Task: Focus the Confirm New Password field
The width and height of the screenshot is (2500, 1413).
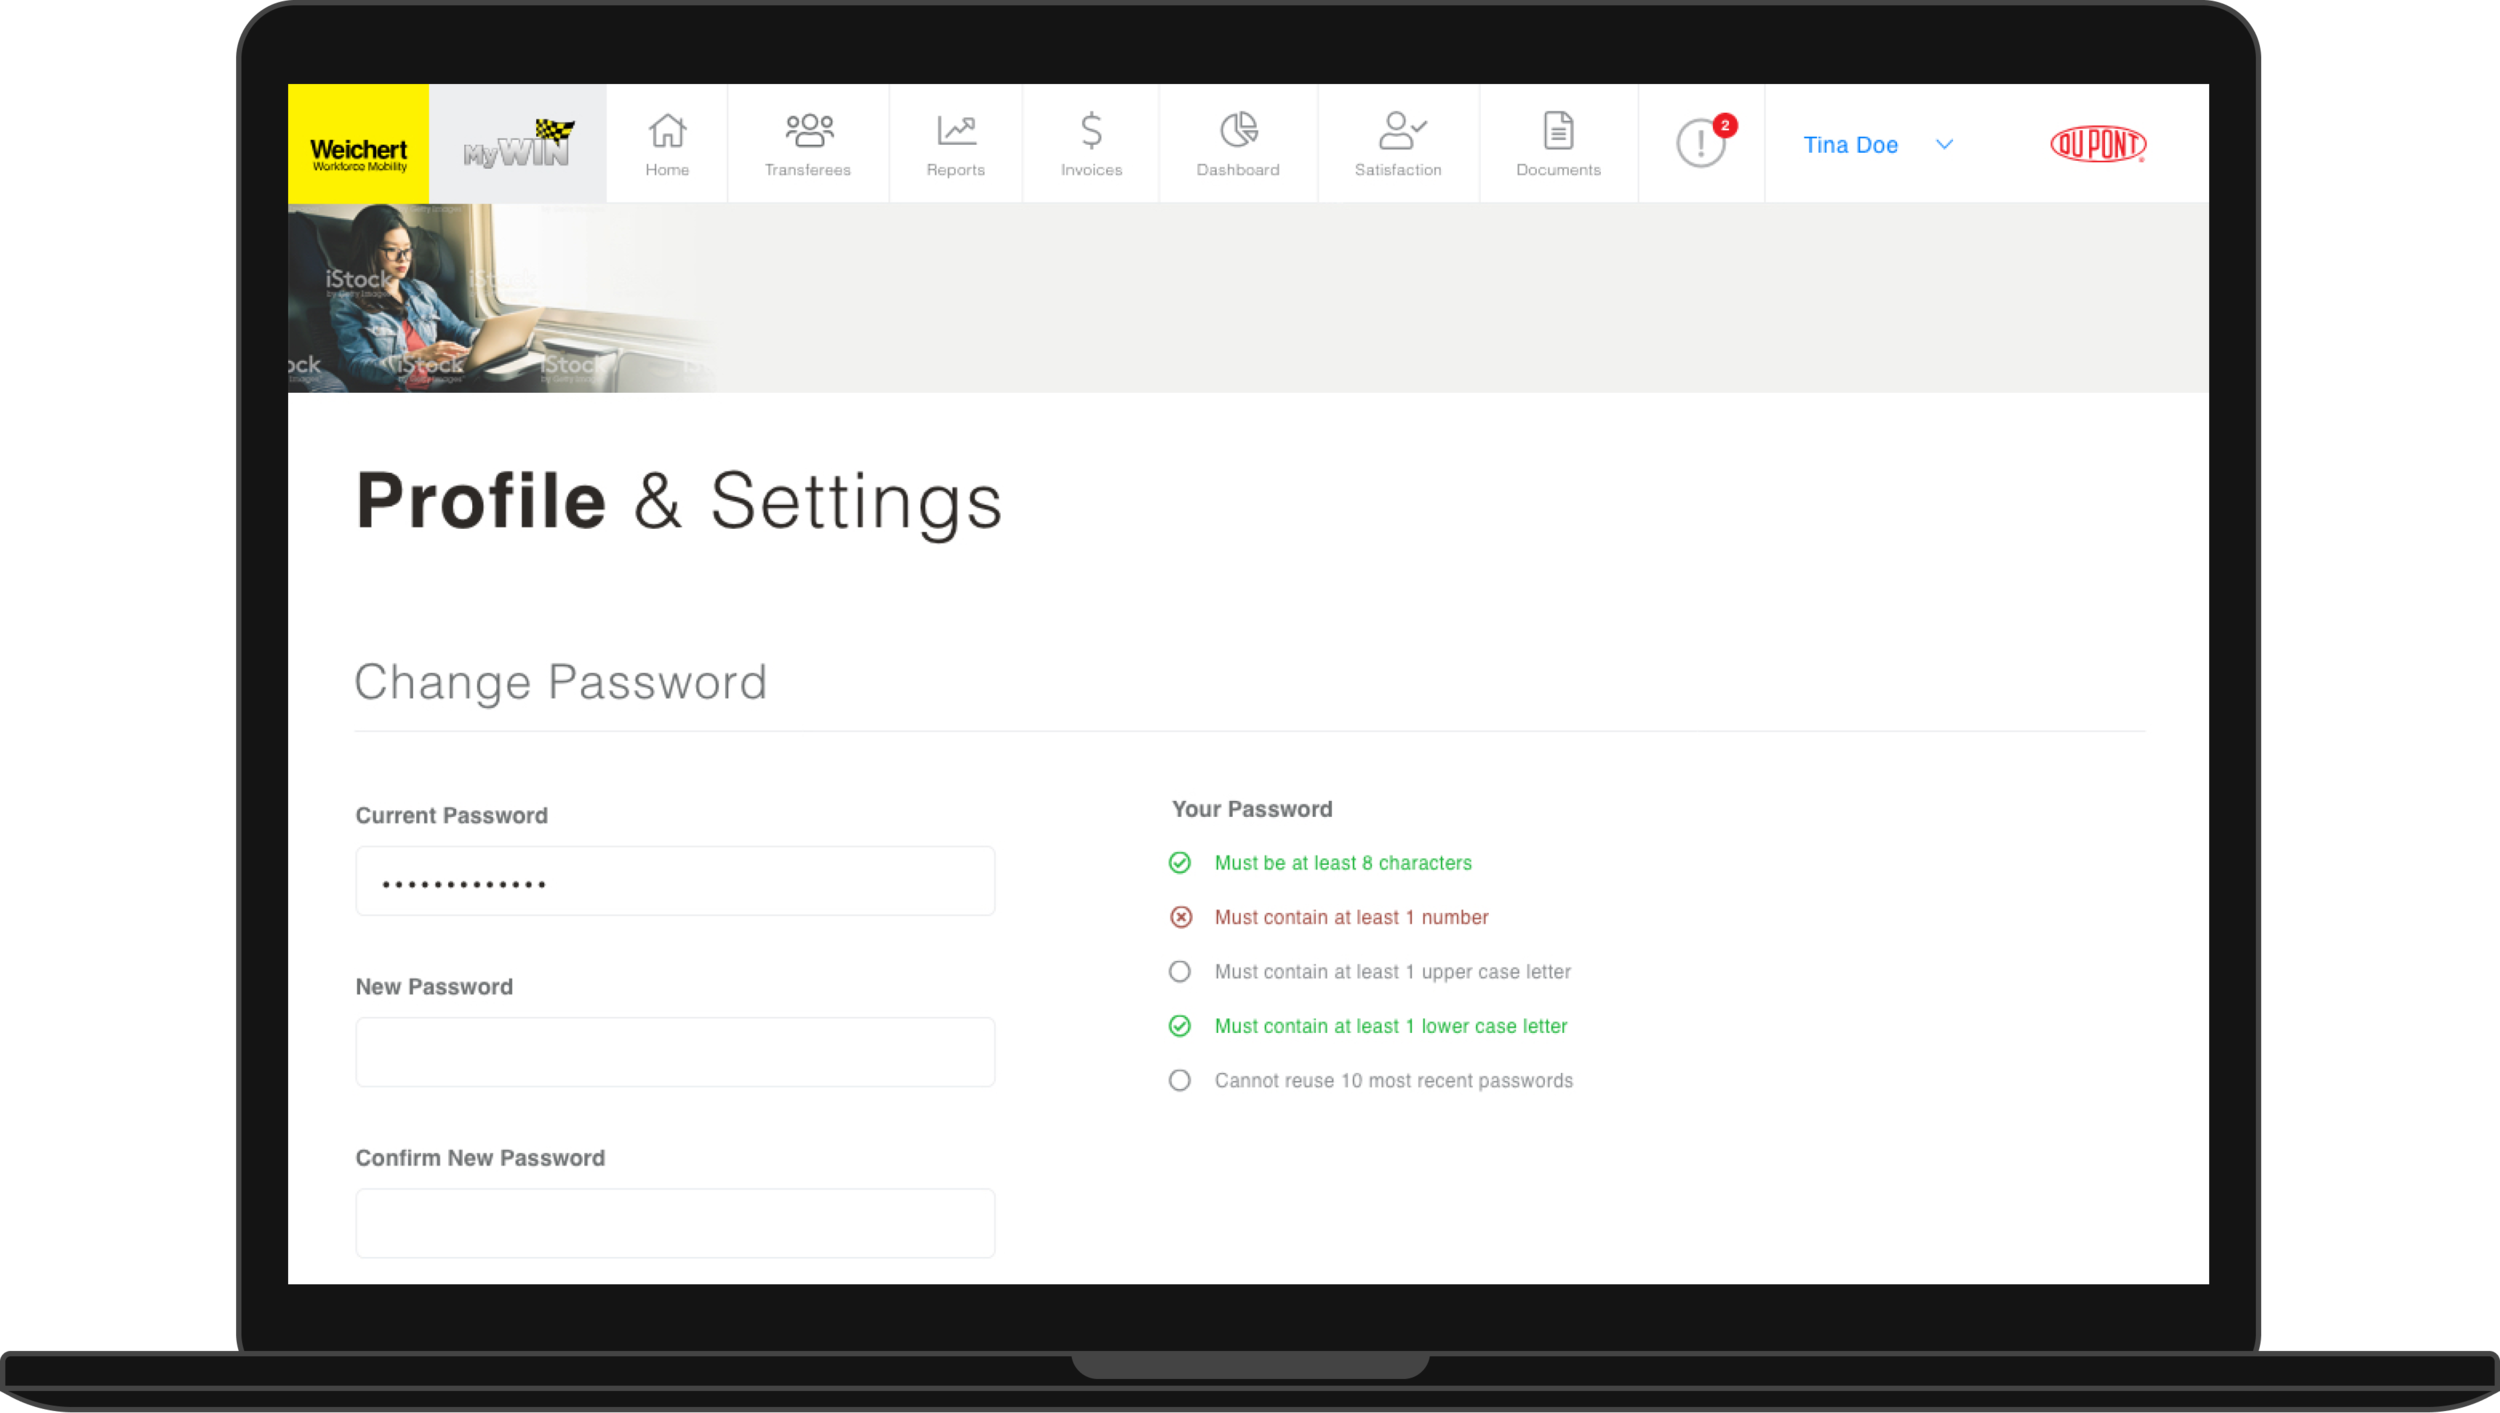Action: (x=675, y=1223)
